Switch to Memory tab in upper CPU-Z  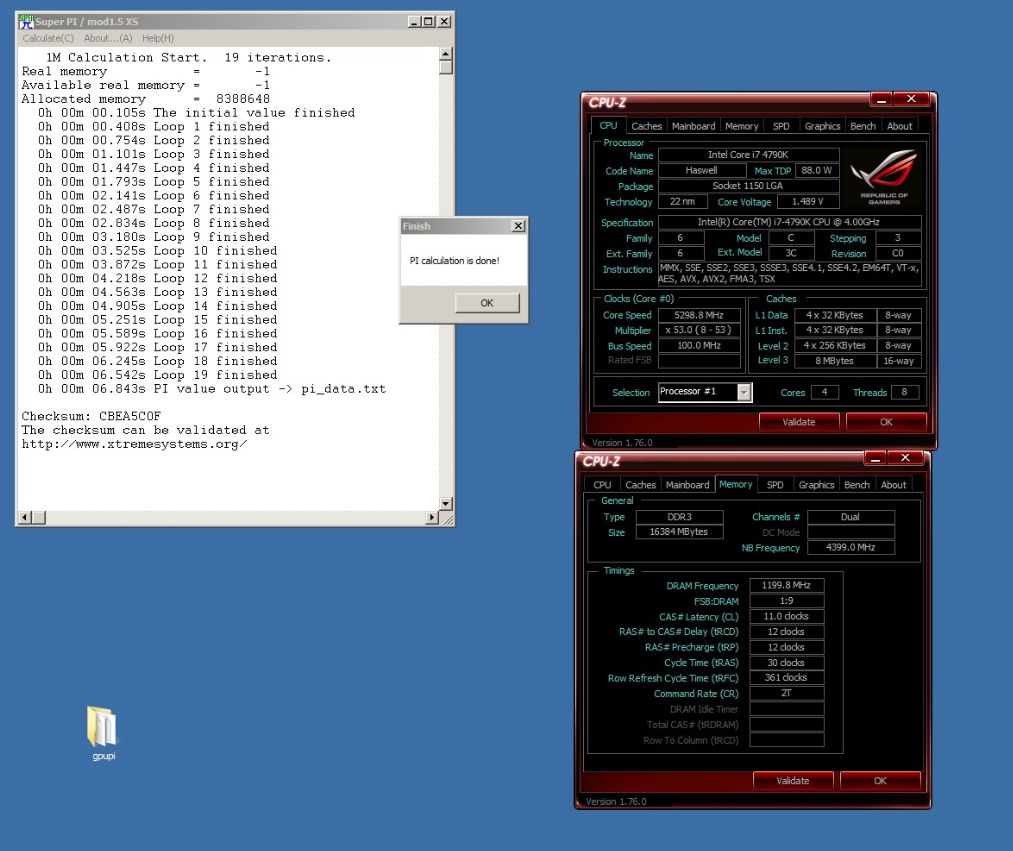[x=741, y=126]
